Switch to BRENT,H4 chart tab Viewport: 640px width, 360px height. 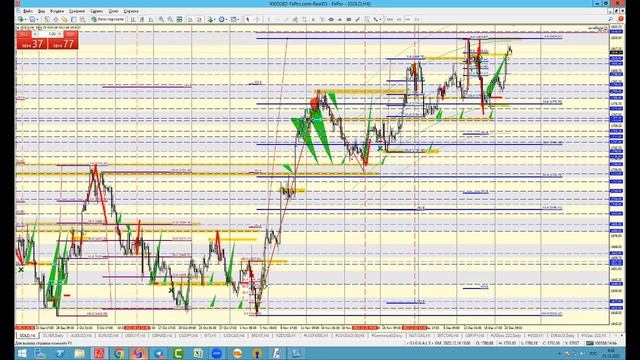[x=260, y=336]
